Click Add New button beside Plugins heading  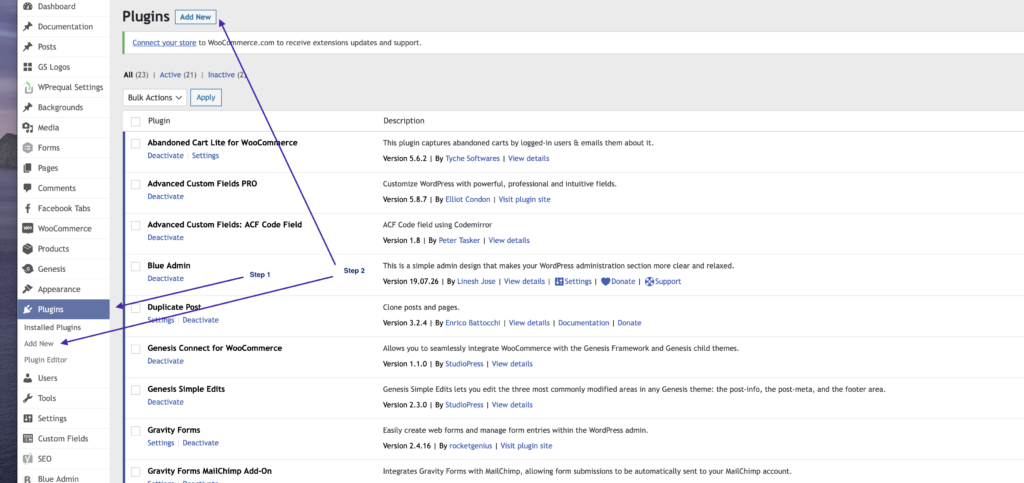[x=196, y=17]
